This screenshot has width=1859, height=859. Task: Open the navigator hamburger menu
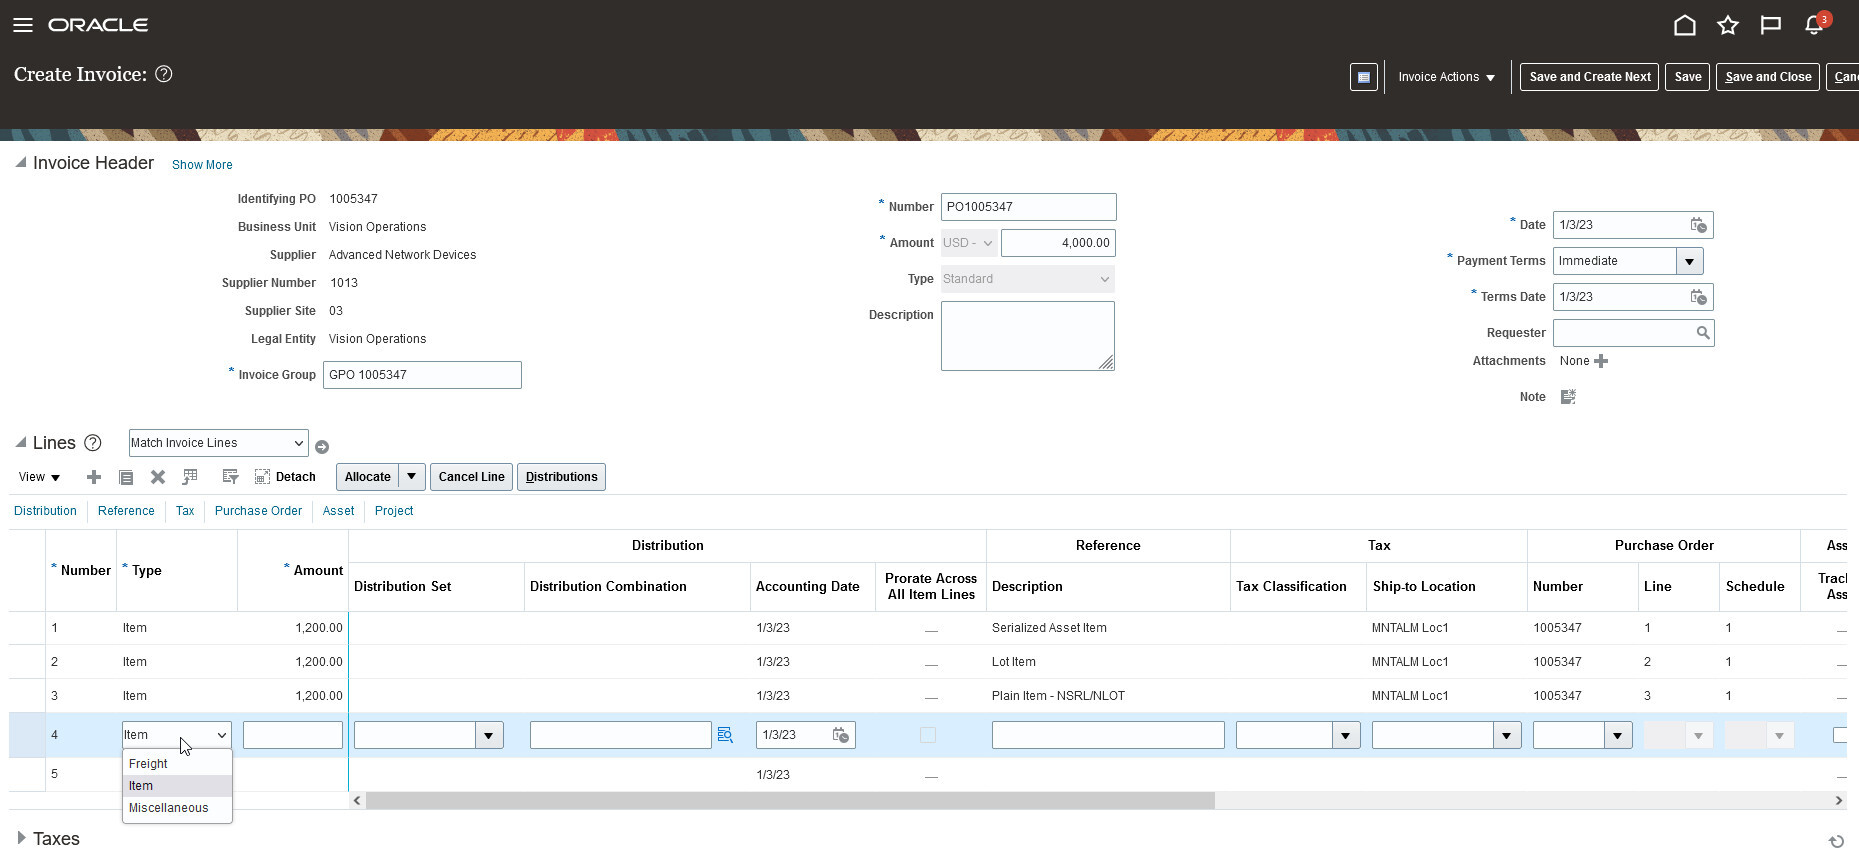point(23,25)
